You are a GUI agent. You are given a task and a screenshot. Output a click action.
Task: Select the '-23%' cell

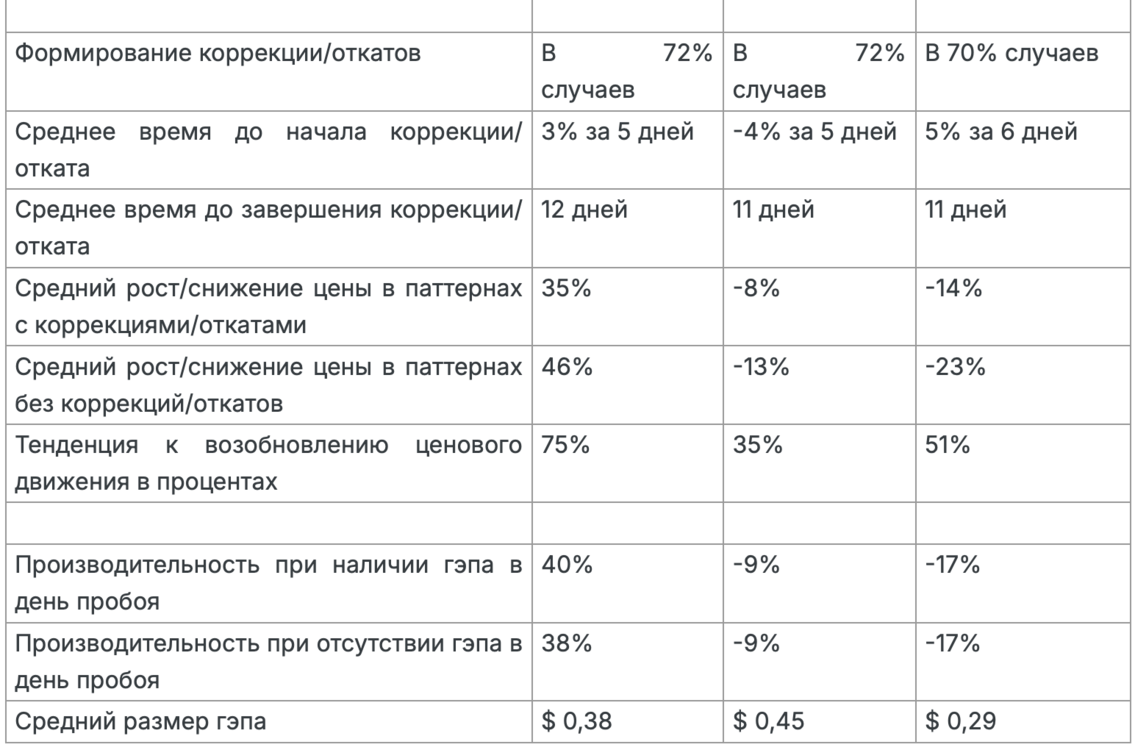click(x=955, y=367)
